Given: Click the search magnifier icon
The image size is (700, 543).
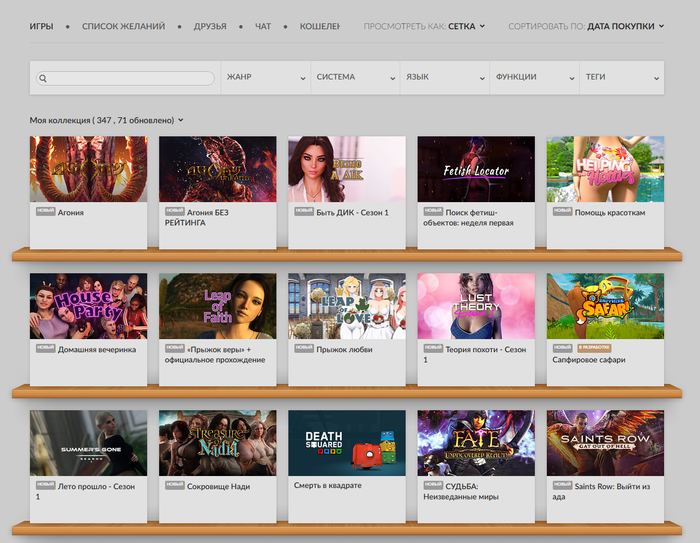Looking at the screenshot, I should coord(44,78).
